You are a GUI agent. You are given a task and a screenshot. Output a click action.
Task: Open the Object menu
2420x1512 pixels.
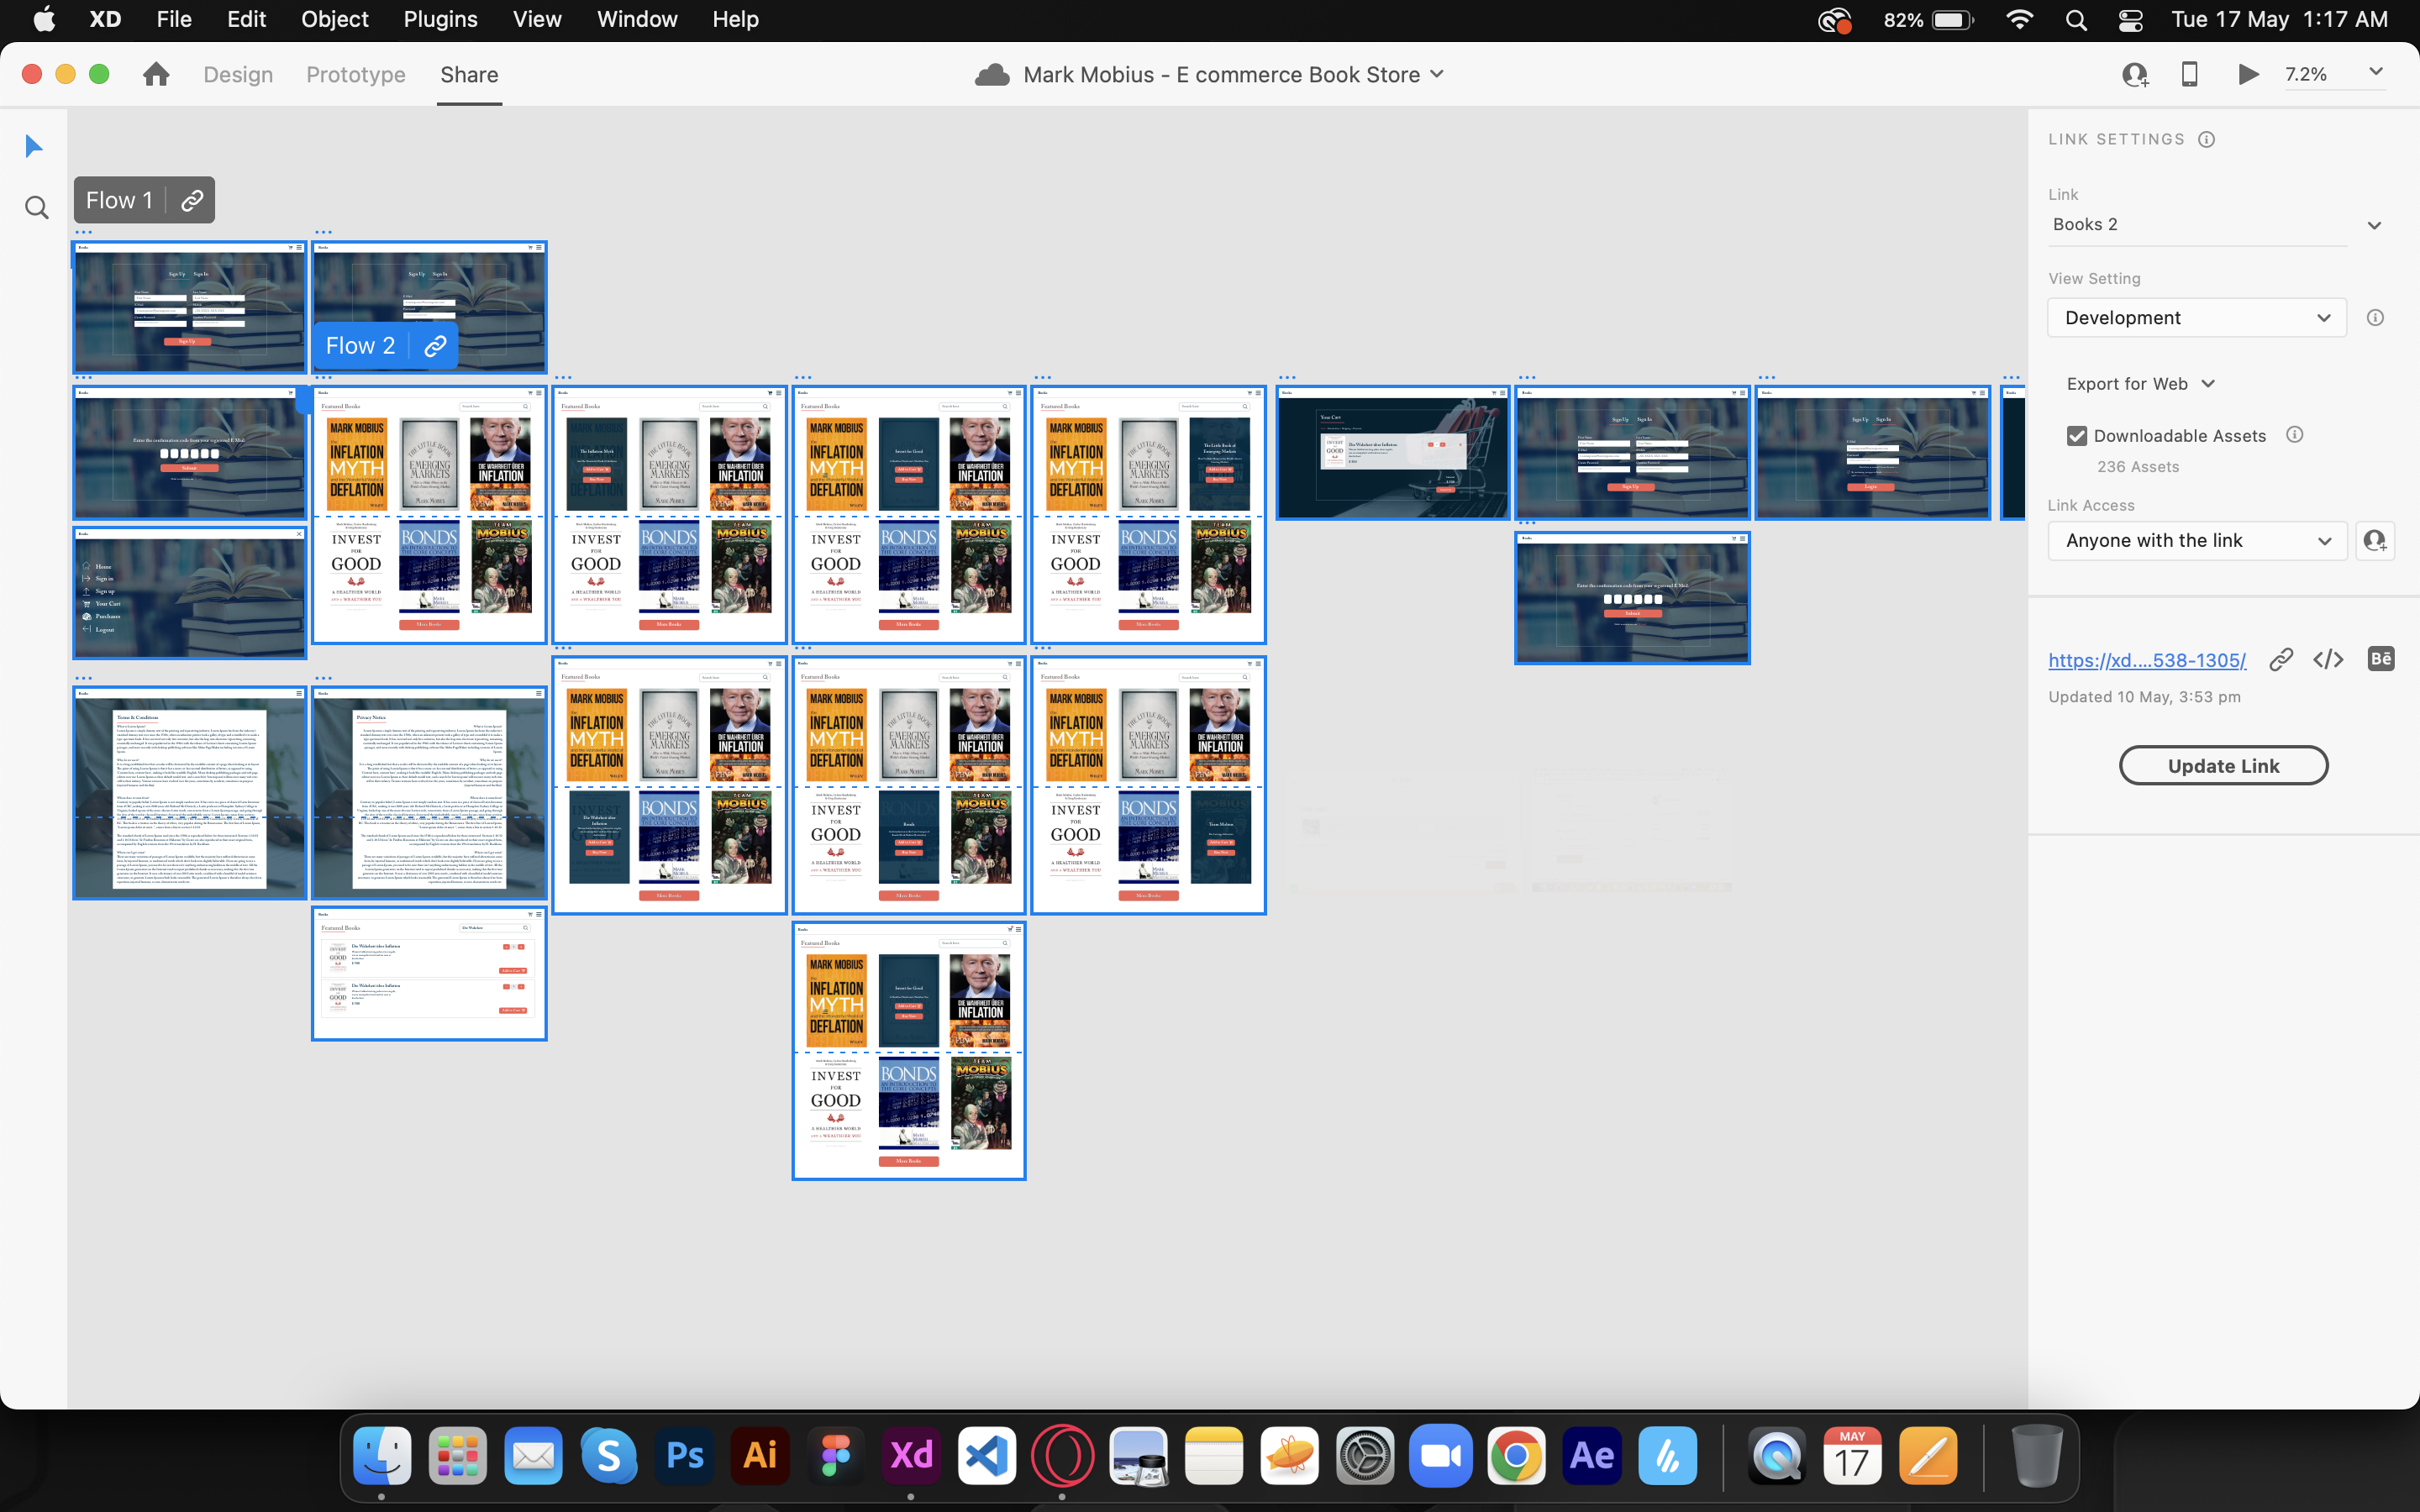tap(335, 20)
